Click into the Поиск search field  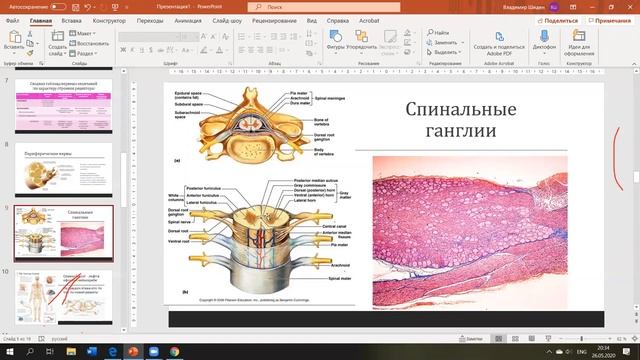324,7
